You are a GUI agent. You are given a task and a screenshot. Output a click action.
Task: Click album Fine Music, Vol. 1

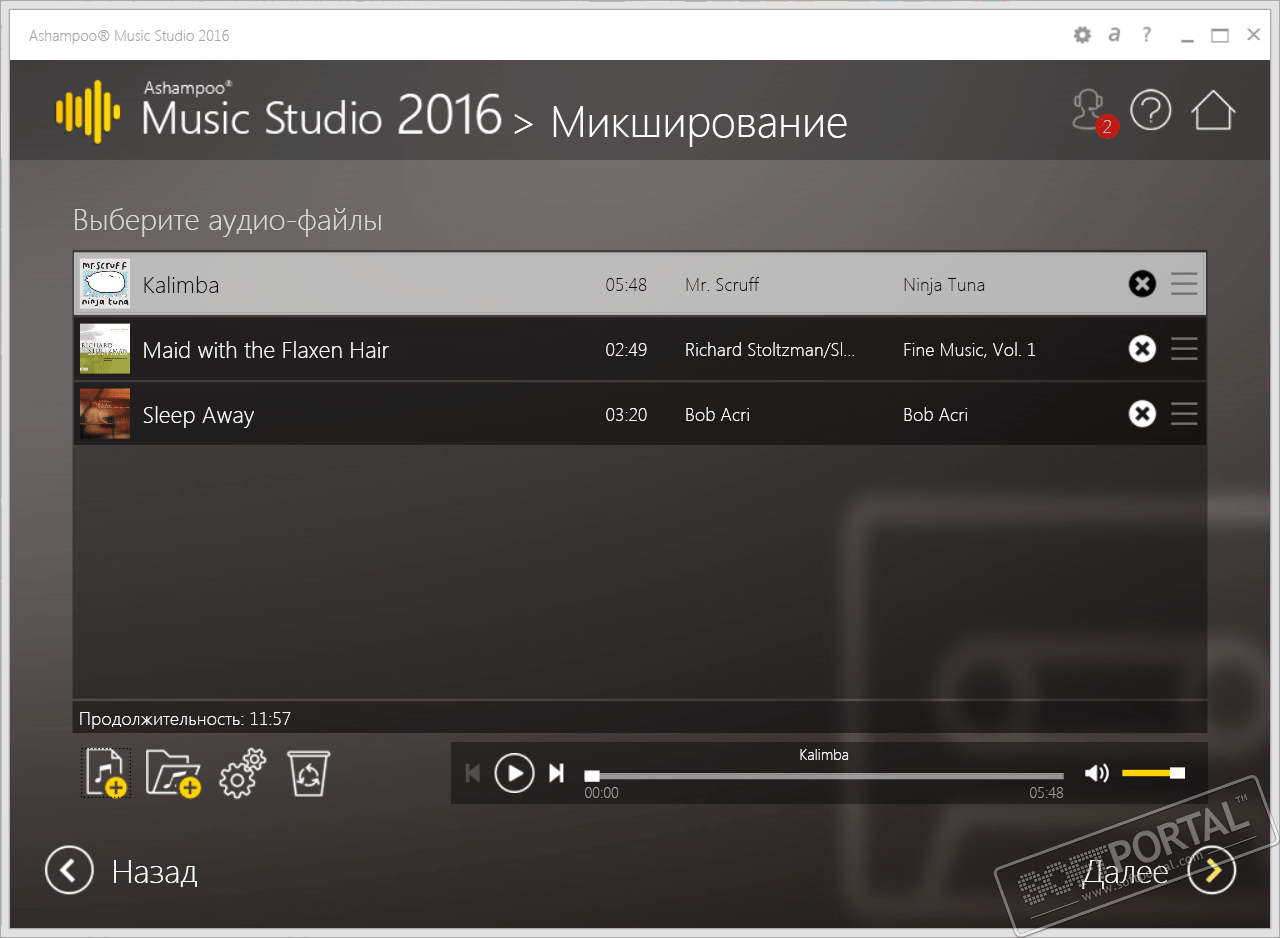coord(969,350)
